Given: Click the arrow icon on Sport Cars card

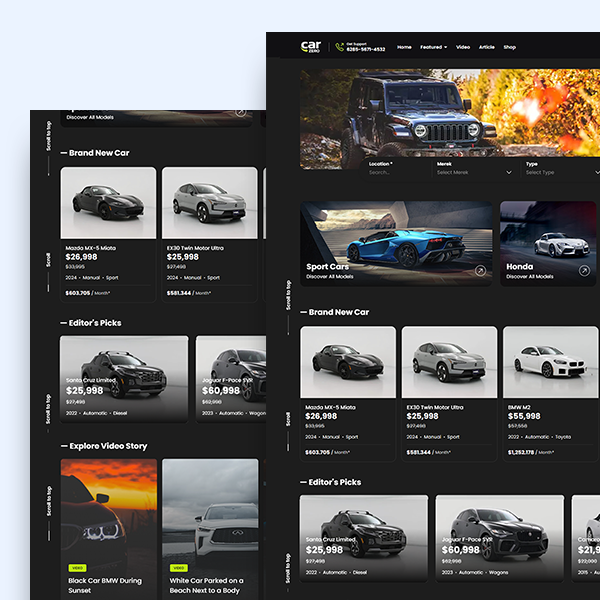Looking at the screenshot, I should pyautogui.click(x=480, y=271).
